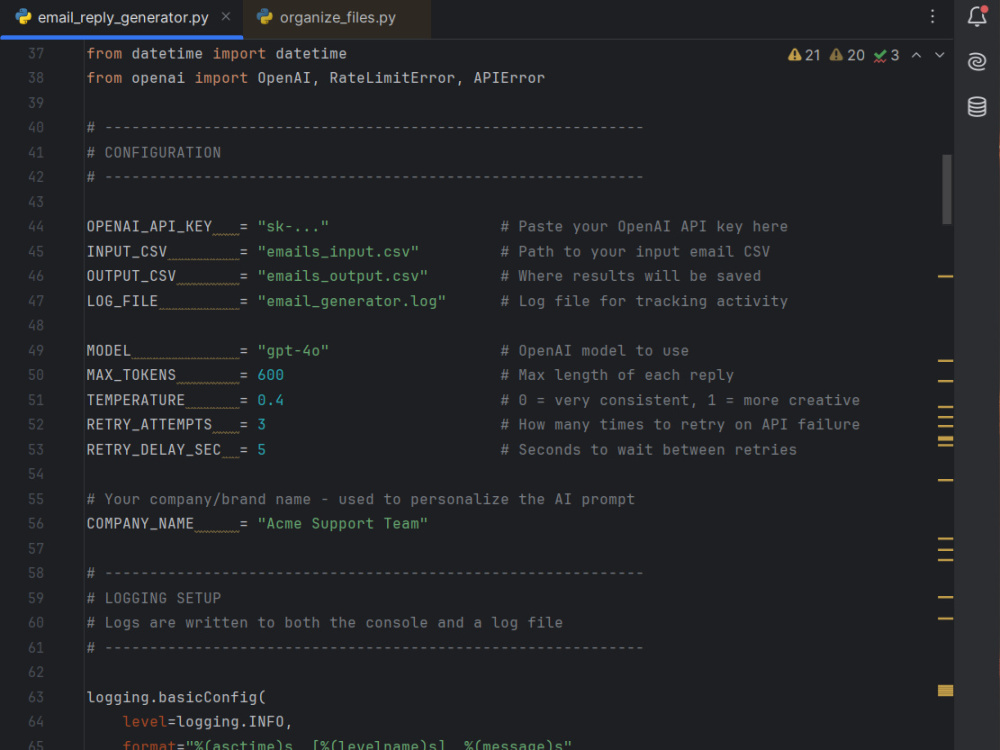Click the level=logging.INFO argument
1000x750 pixels.
coord(207,722)
